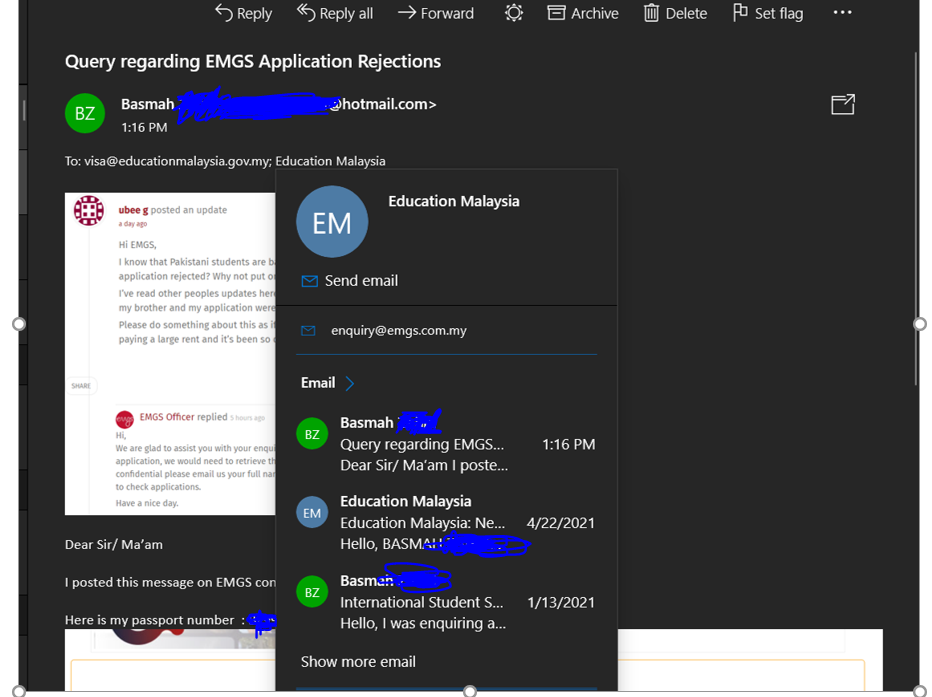Screen dimensions: 932x697
Task: Archive the current email
Action: [583, 13]
